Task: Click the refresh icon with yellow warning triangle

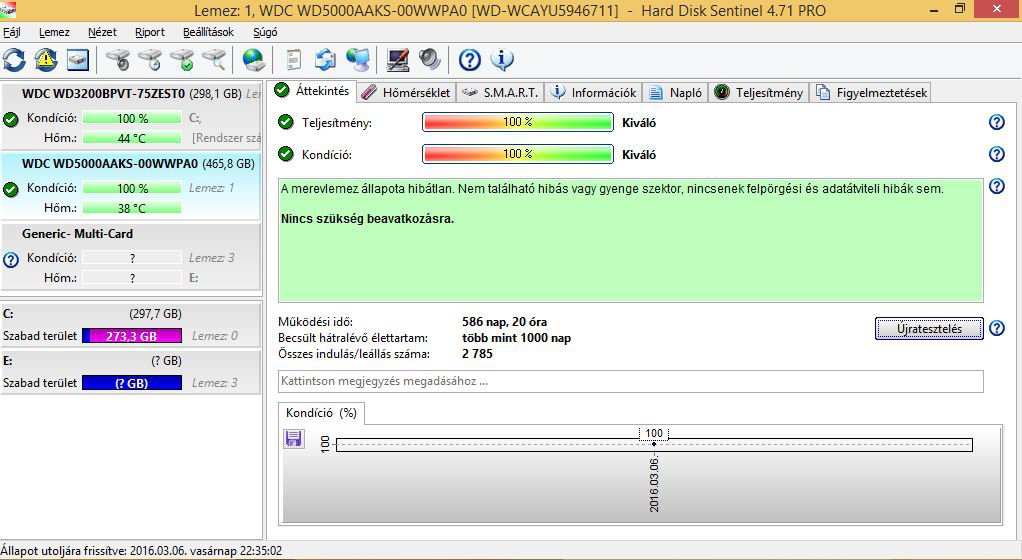Action: 46,60
